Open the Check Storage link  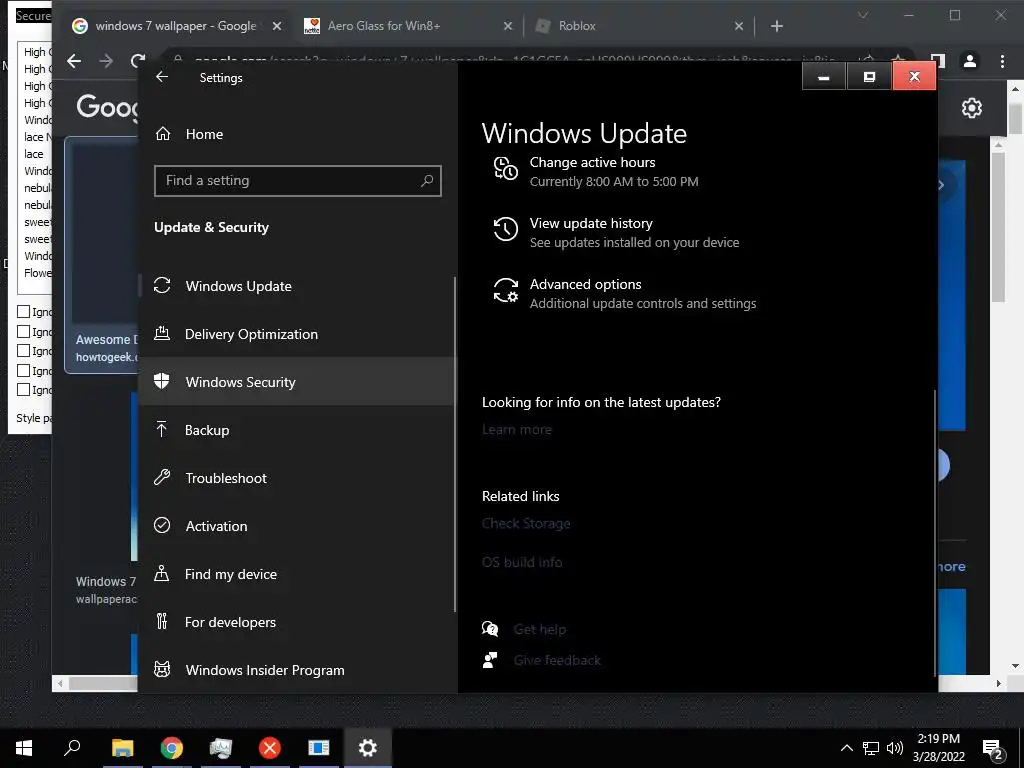526,523
